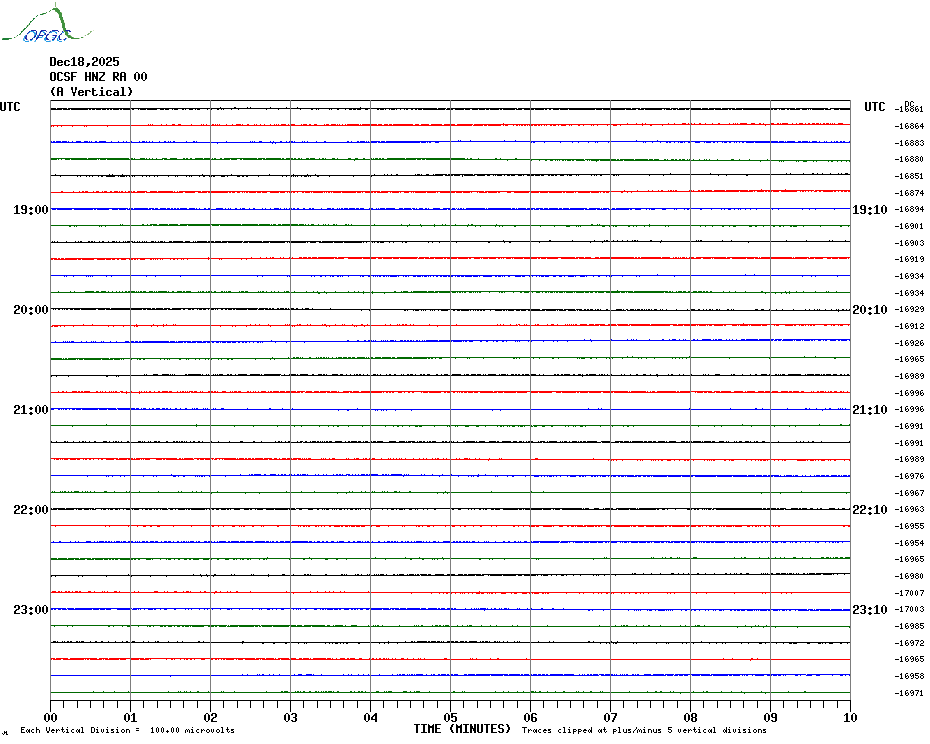The width and height of the screenshot is (930, 744).
Task: Click the 02 minute axis label
Action: pos(211,717)
